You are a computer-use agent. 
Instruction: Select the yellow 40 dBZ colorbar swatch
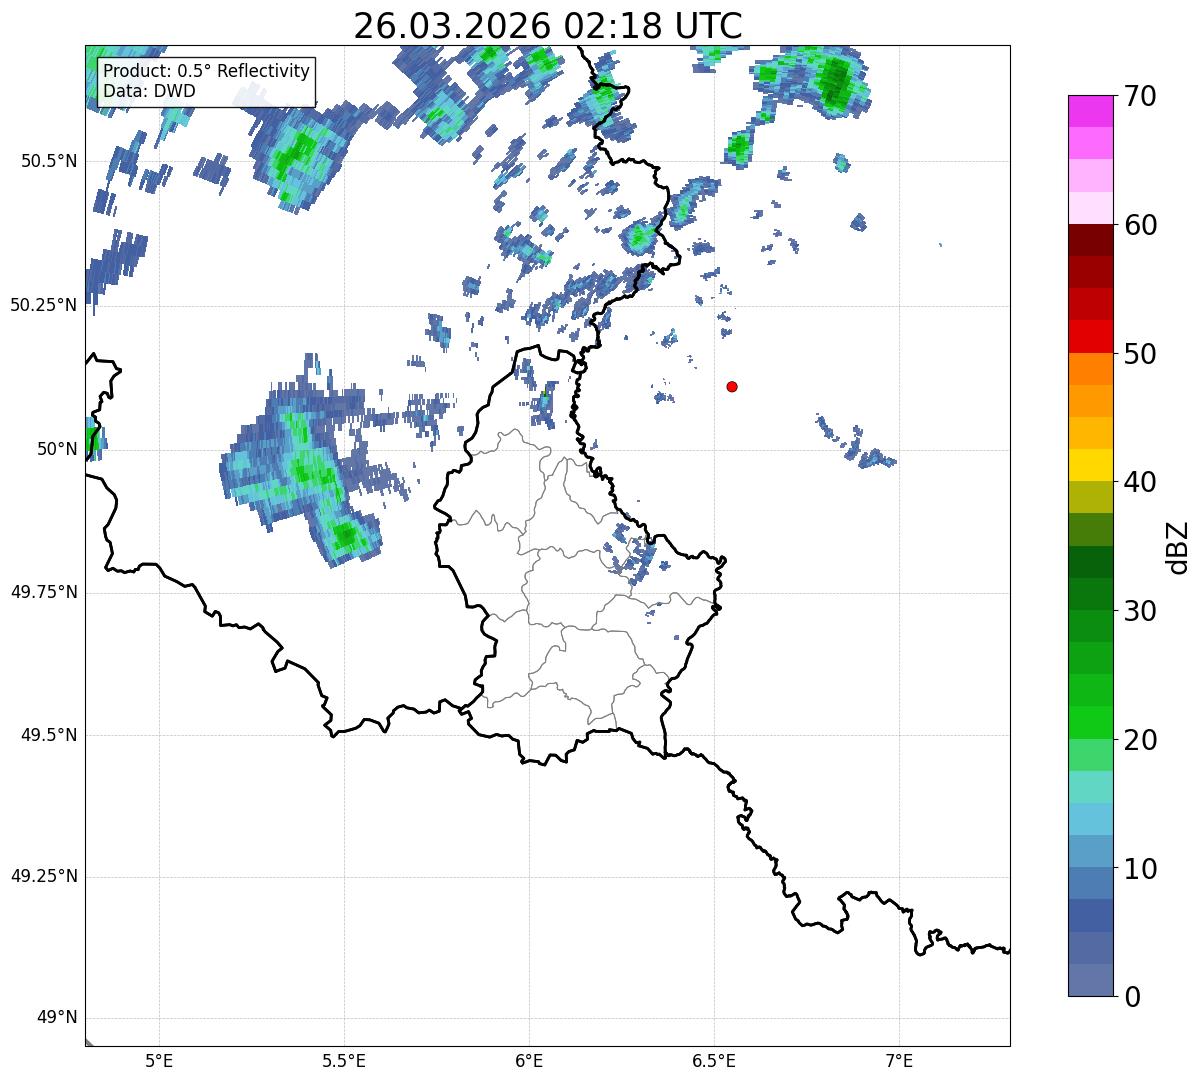[1091, 465]
